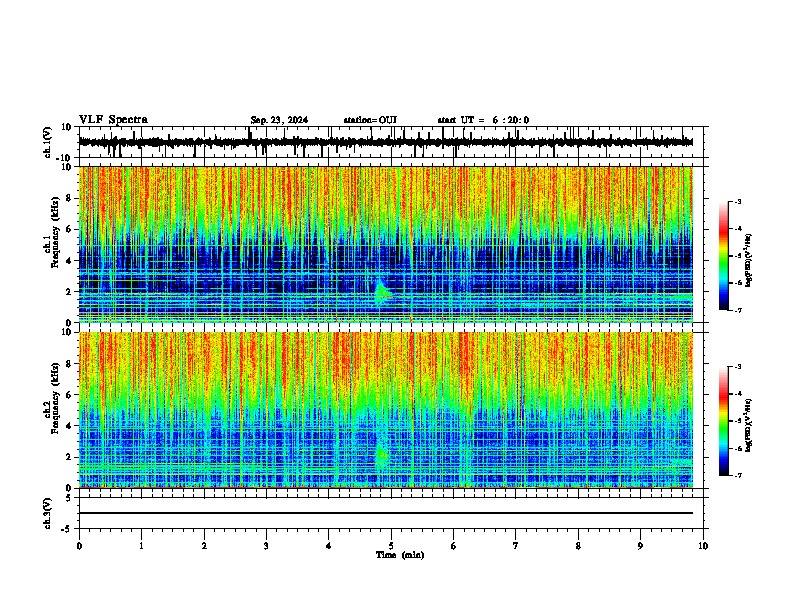Screen dimensions: 792x612
Task: Click the time axis tick label "9"
Action: pos(640,546)
